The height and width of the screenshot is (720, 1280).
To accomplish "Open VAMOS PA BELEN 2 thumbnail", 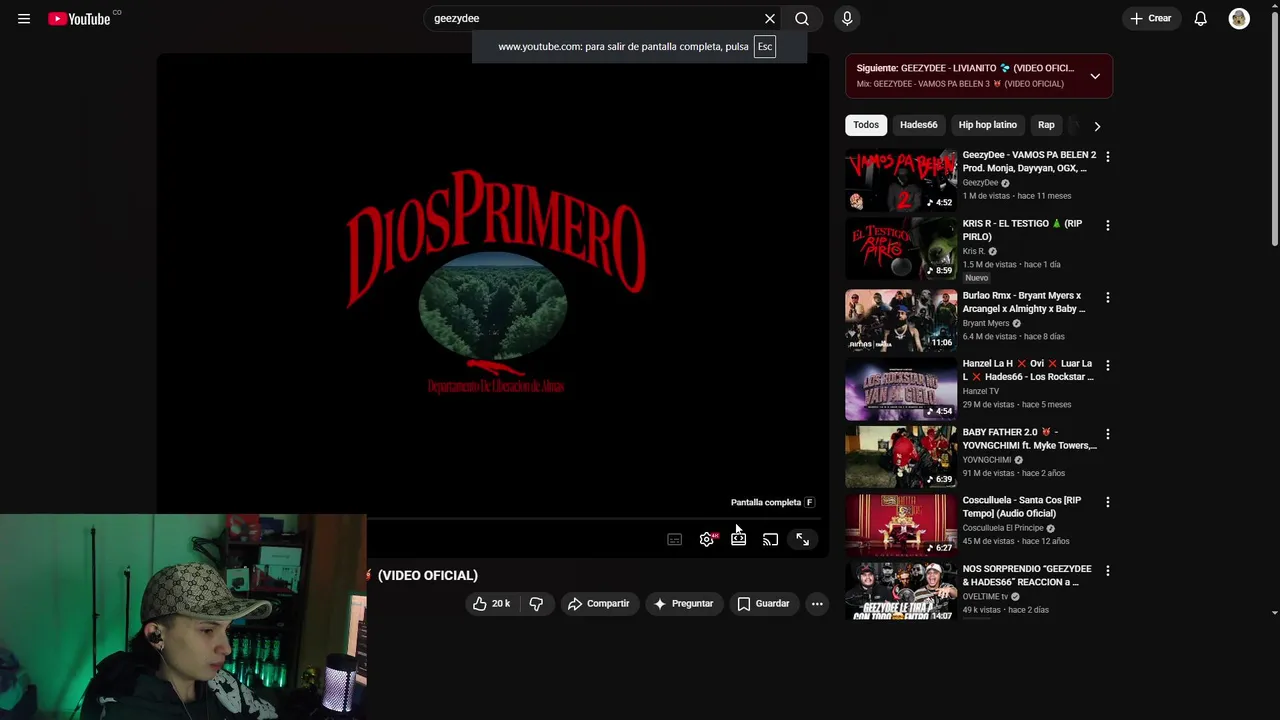I will 901,180.
